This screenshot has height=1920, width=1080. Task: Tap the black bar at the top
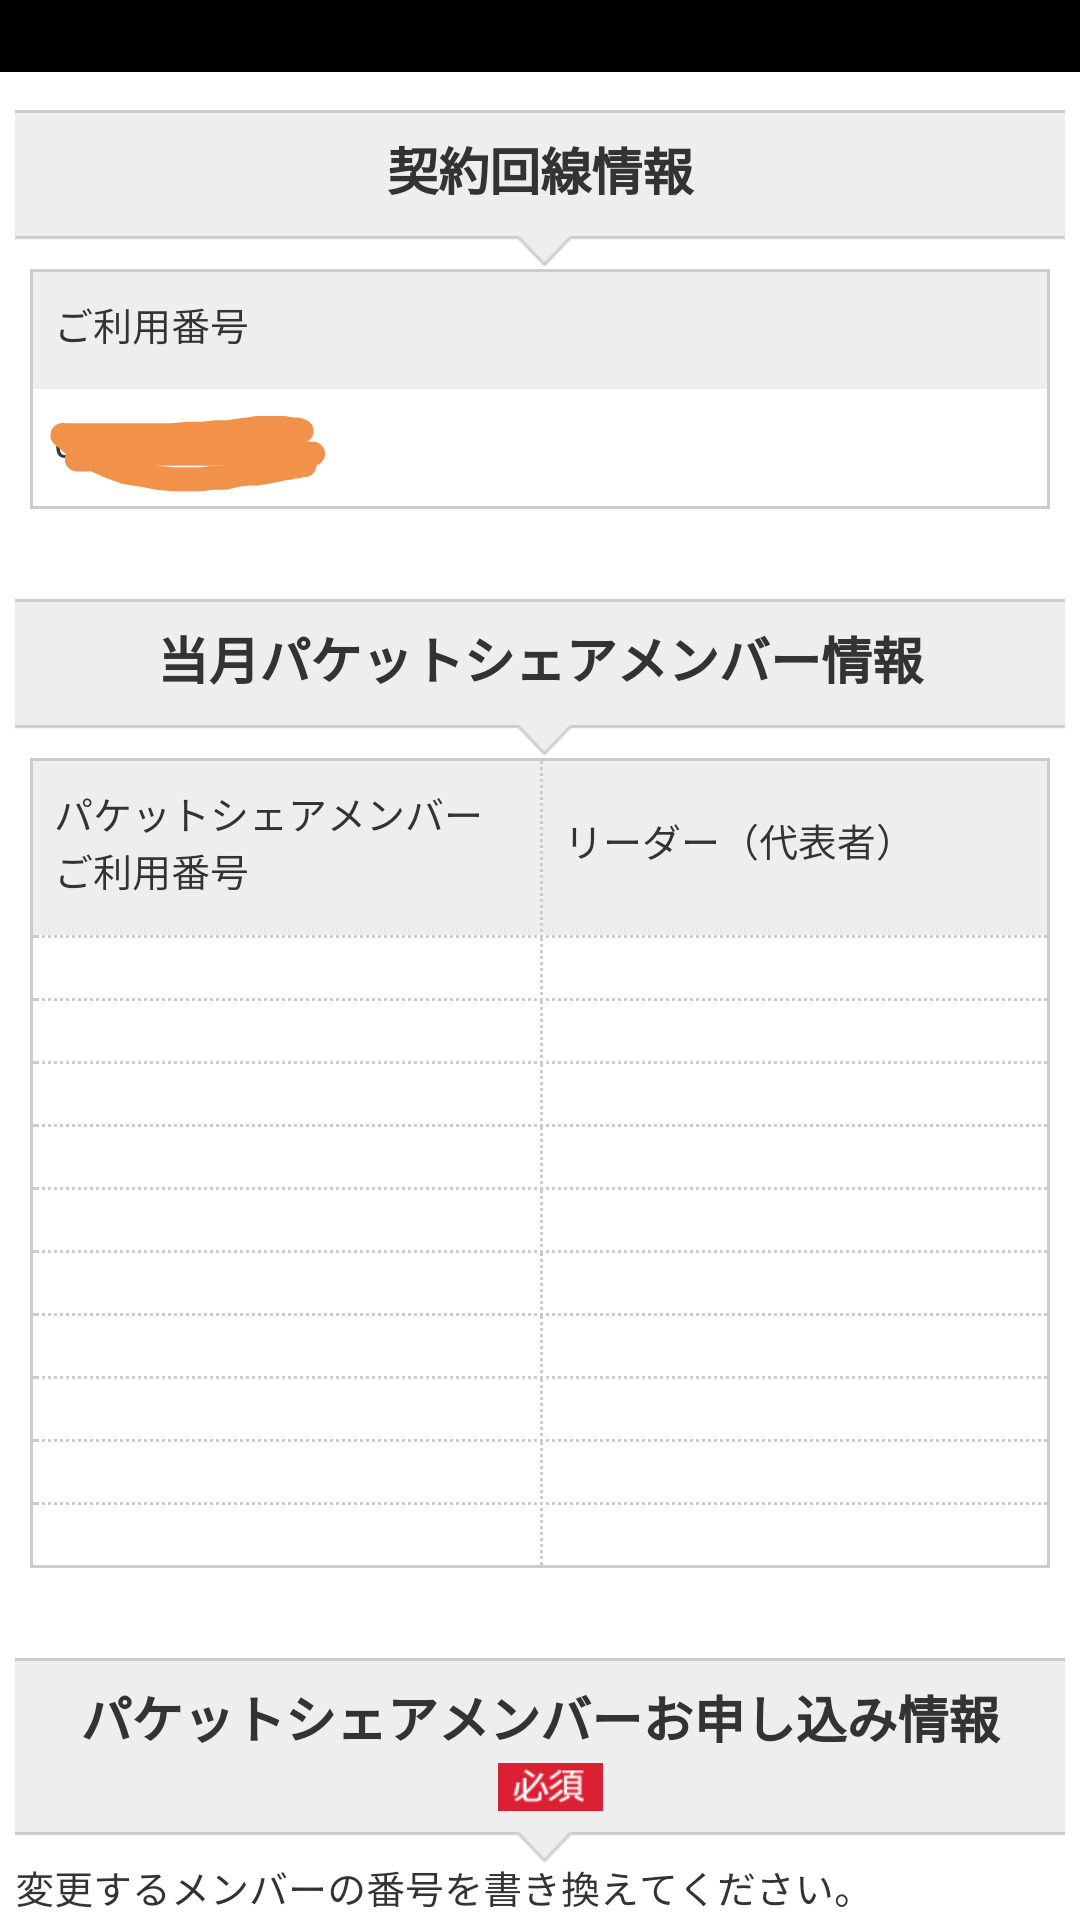540,36
